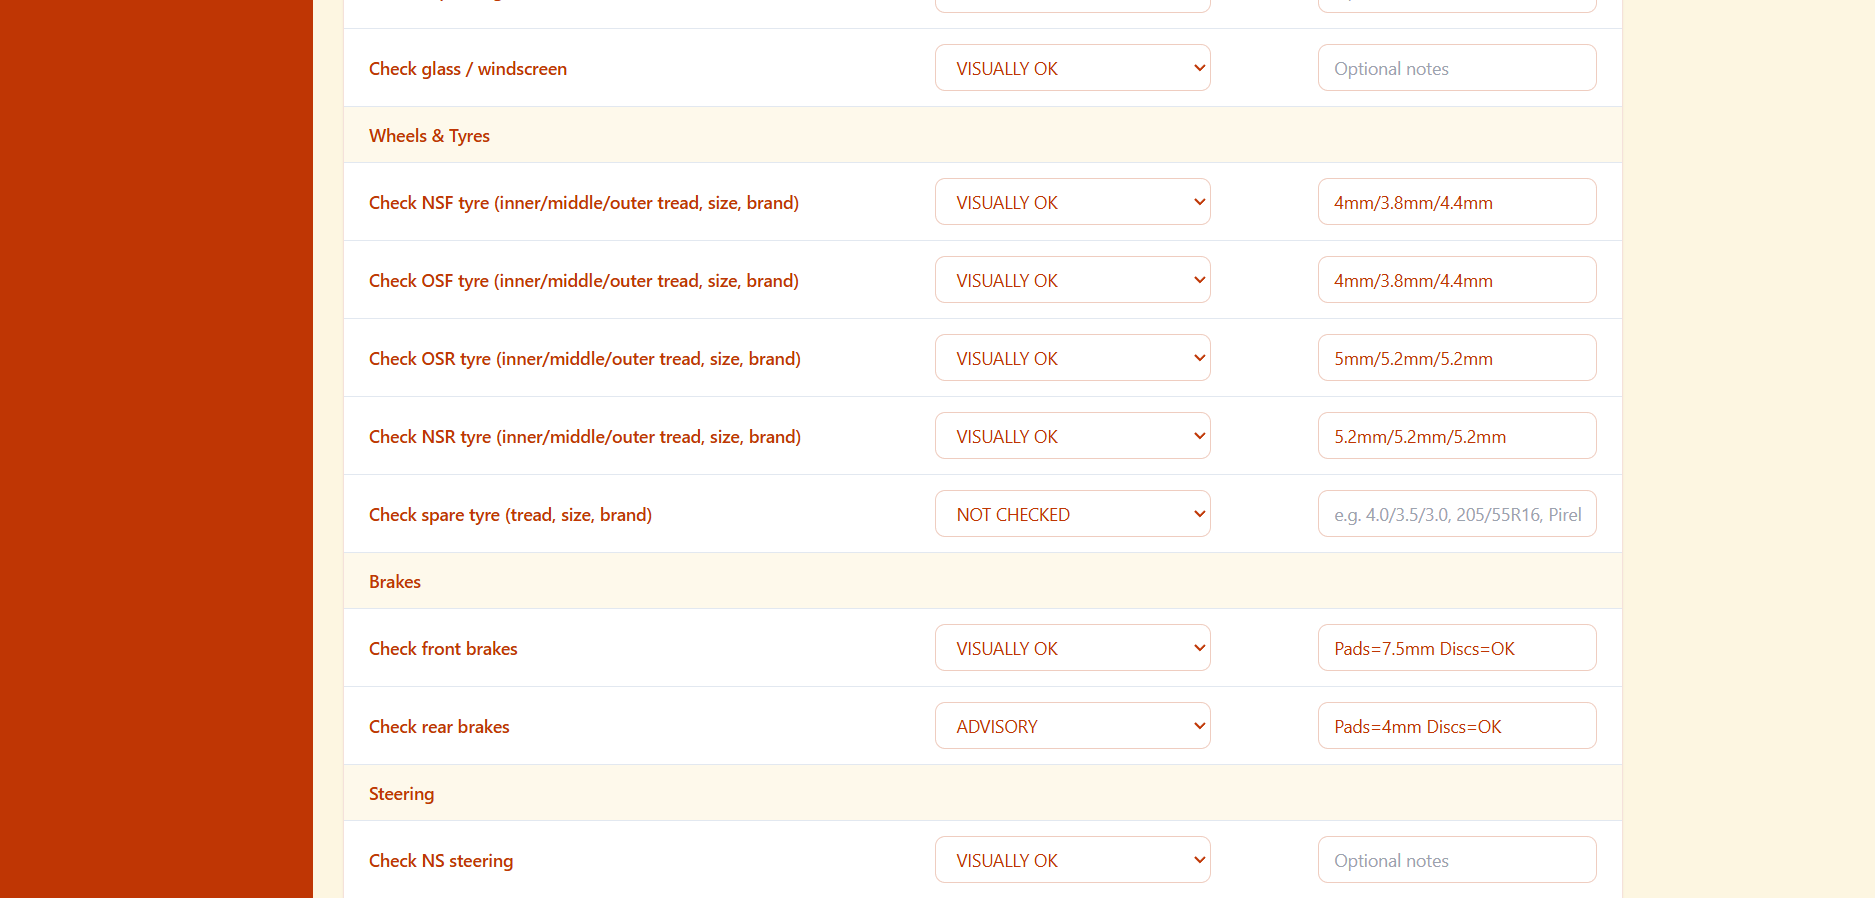
Task: Expand the OSF tyre status dropdown
Action: 1072,280
